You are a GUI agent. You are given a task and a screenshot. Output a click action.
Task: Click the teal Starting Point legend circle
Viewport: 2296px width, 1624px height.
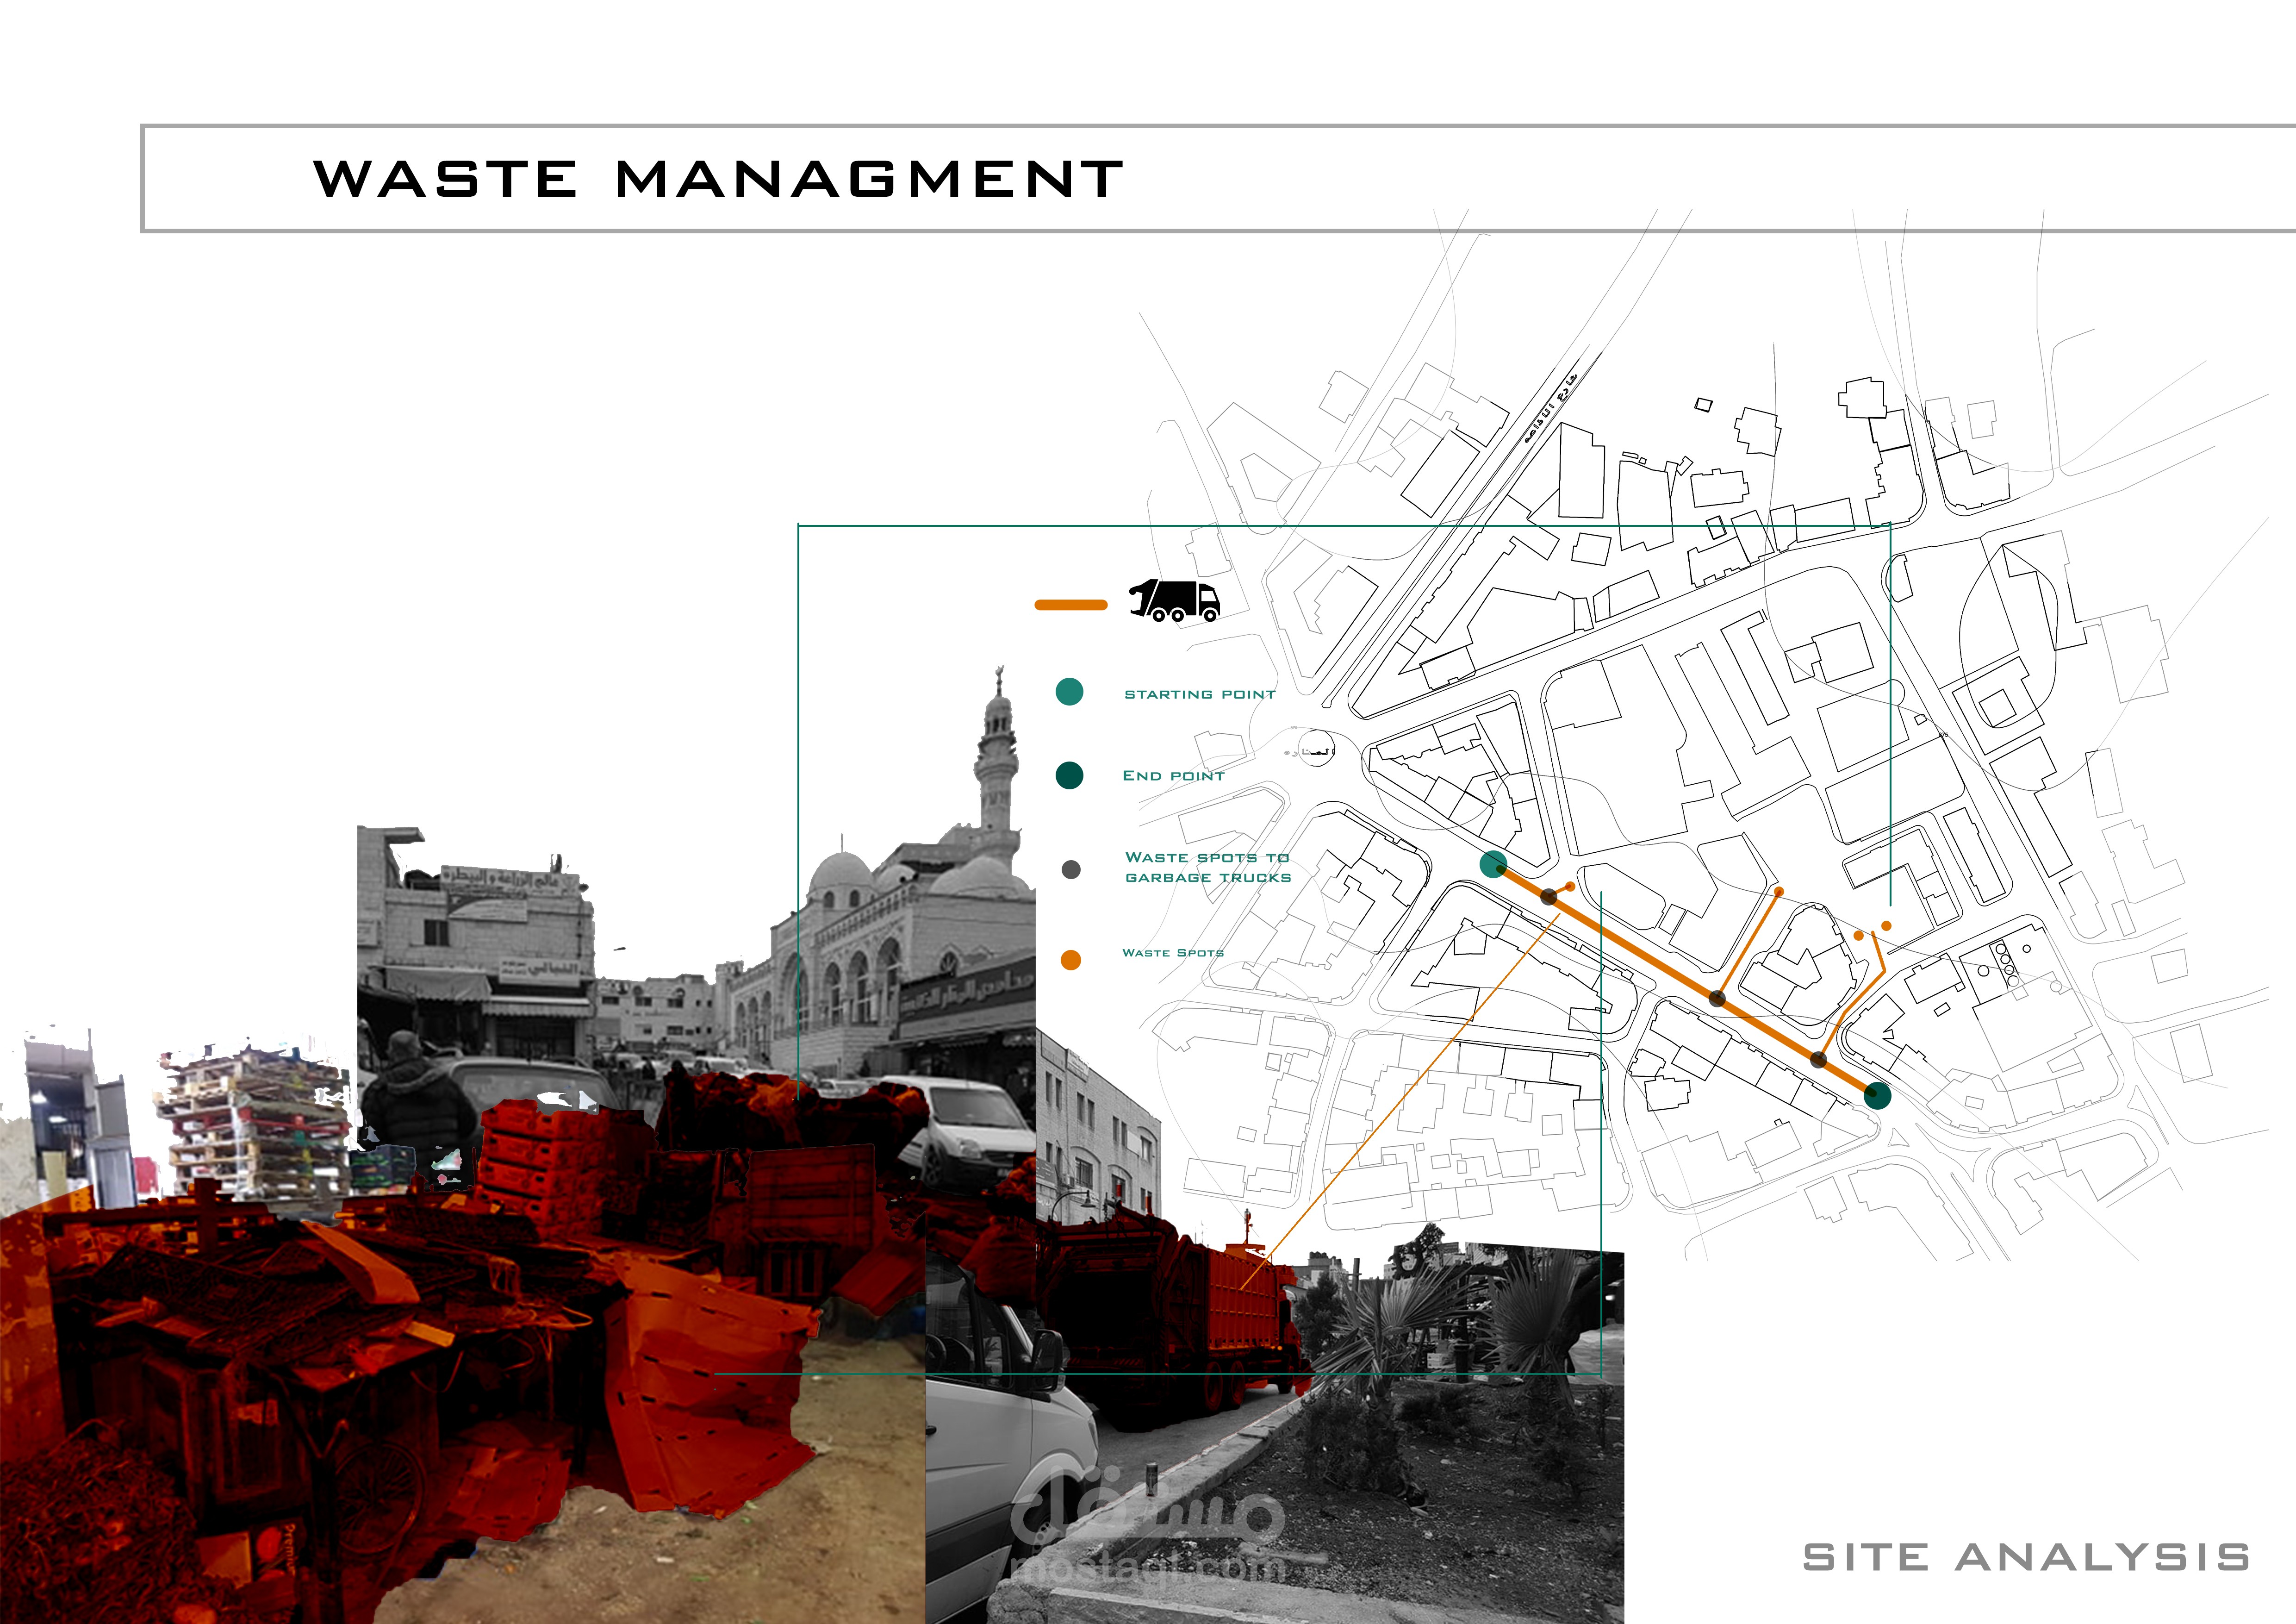coord(1069,692)
